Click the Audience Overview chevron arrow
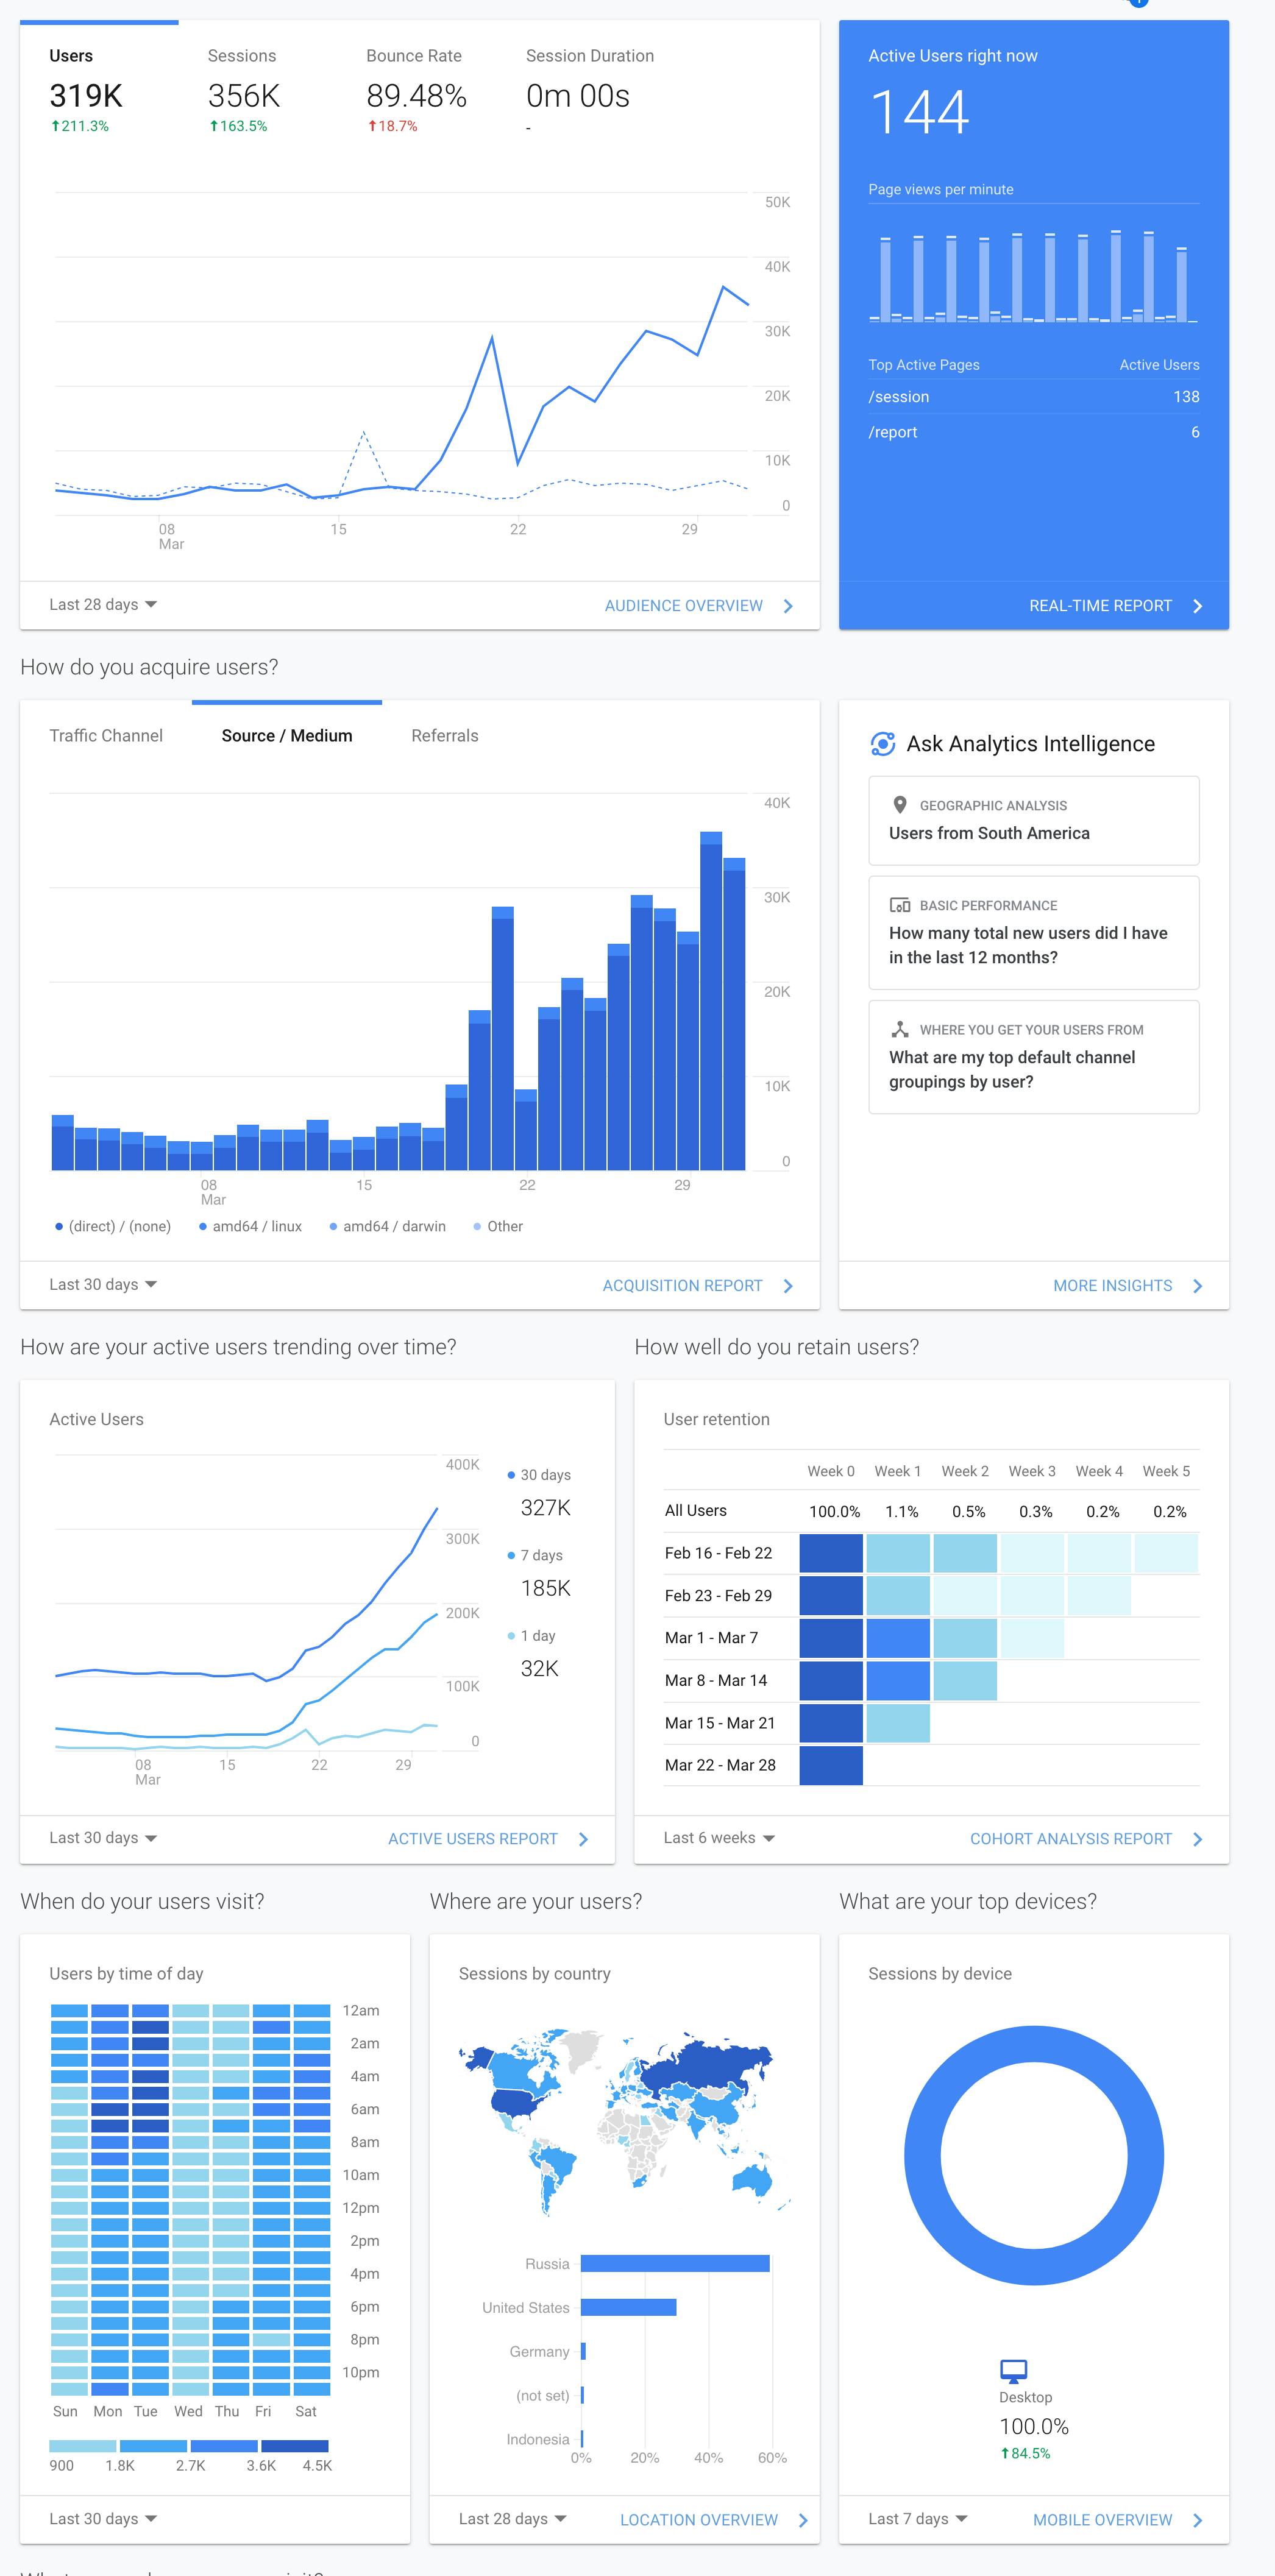1275x2576 pixels. click(788, 606)
